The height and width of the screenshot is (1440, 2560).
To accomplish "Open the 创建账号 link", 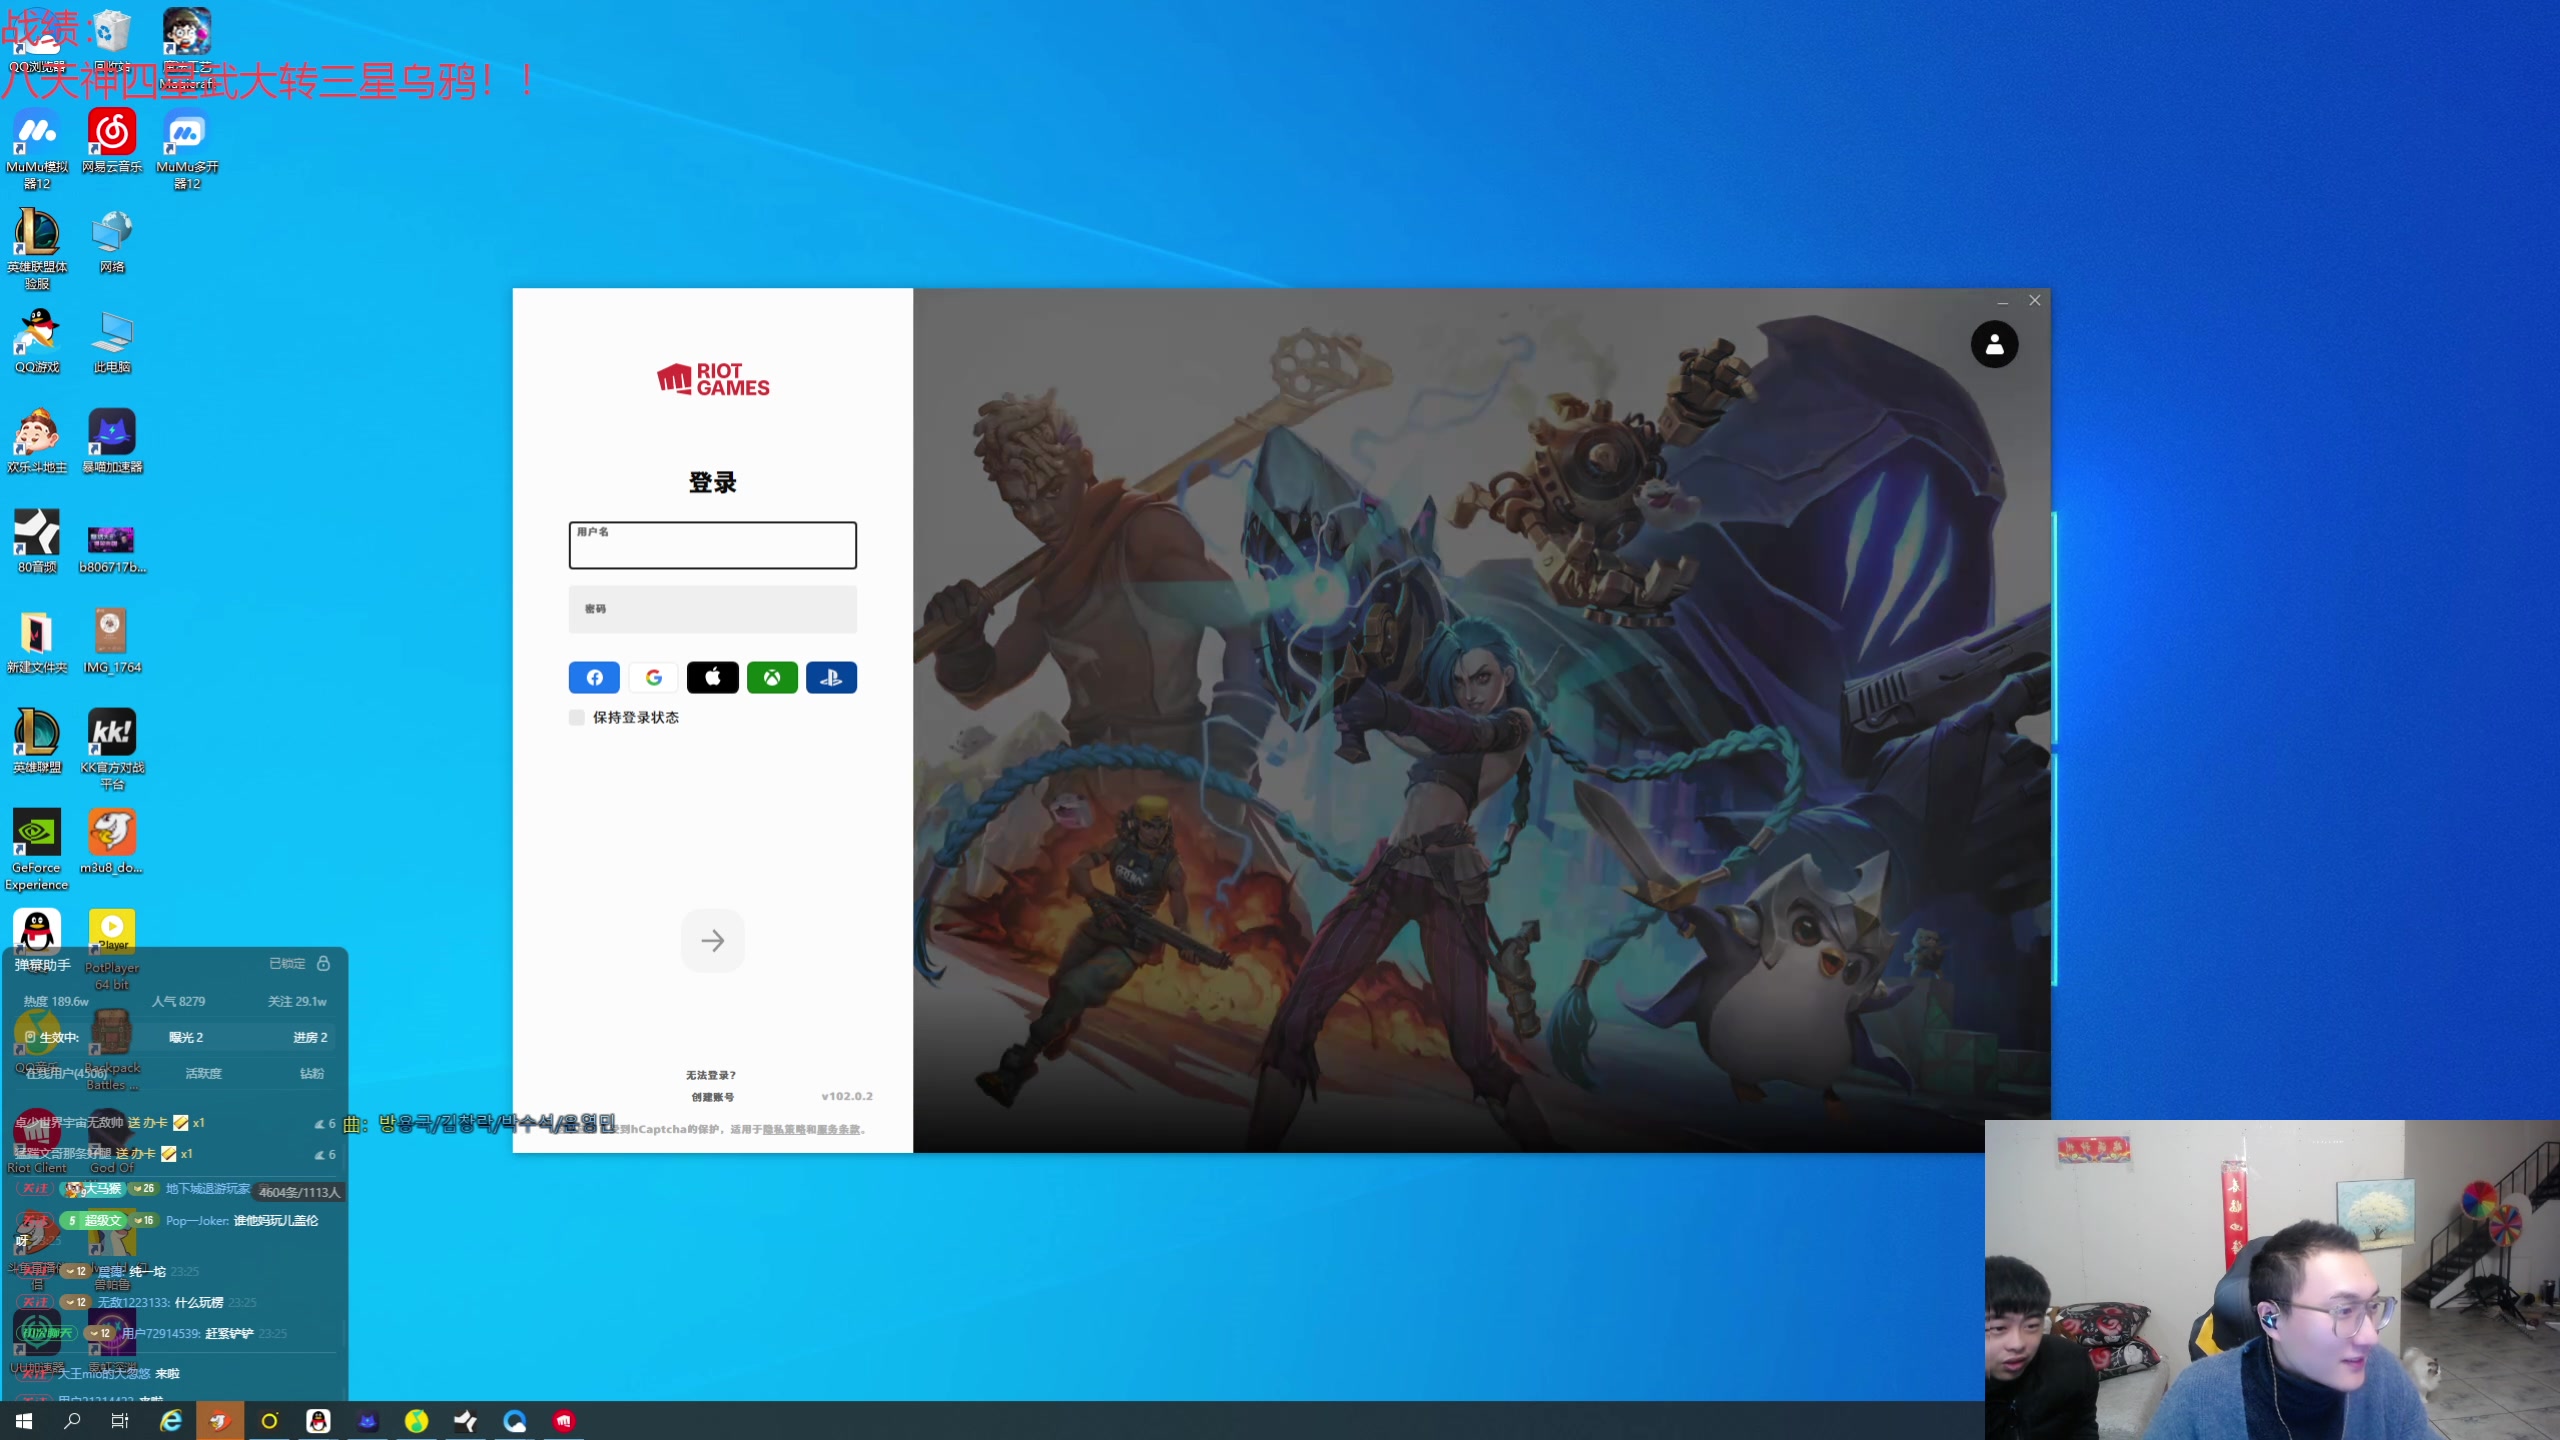I will click(x=712, y=1097).
